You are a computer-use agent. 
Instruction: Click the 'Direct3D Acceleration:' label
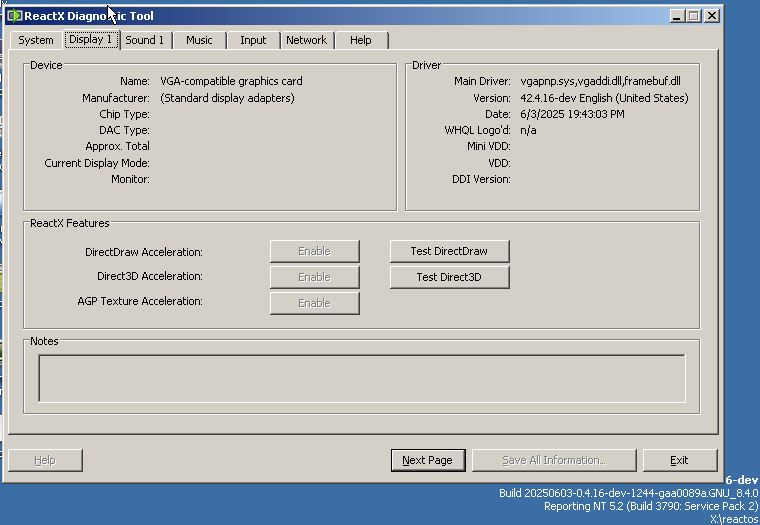[x=150, y=276]
